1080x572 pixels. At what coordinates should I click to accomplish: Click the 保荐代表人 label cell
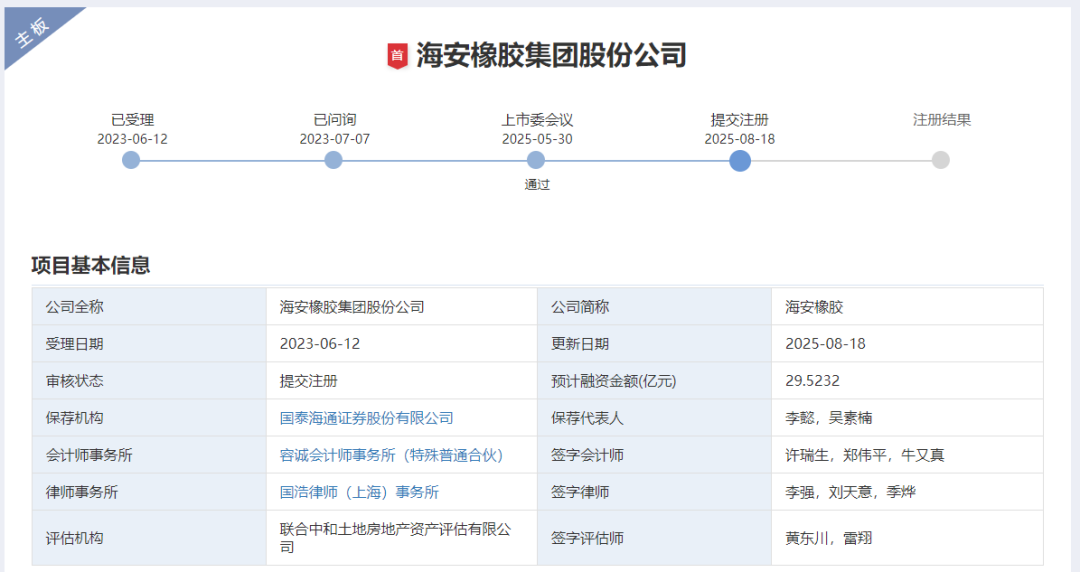click(x=654, y=418)
